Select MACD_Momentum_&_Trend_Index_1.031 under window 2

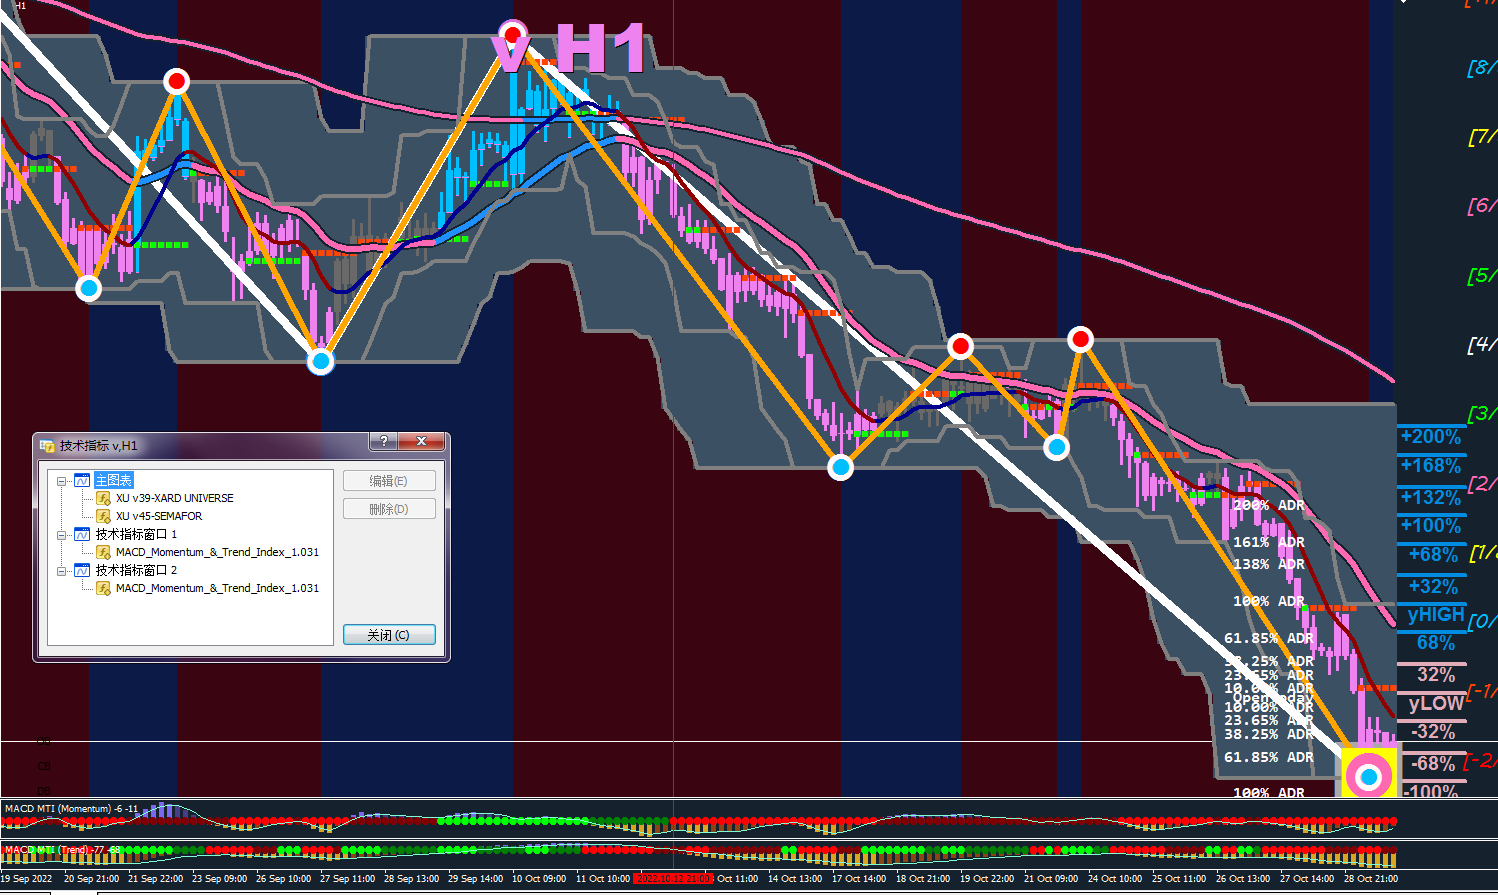pos(217,588)
